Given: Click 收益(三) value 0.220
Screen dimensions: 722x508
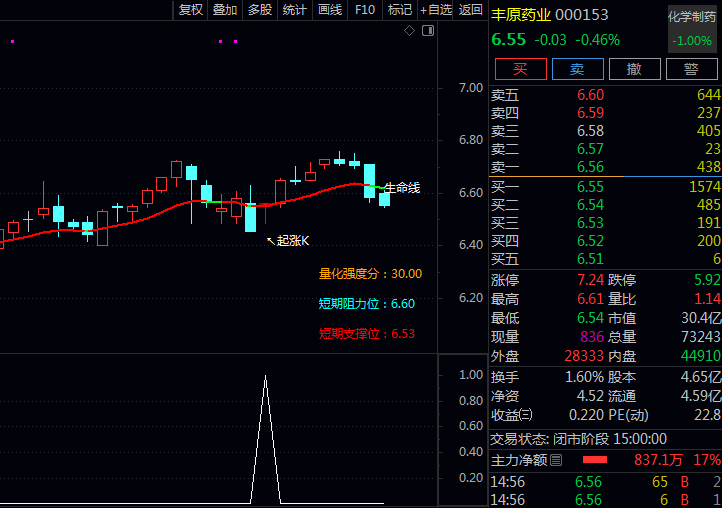Looking at the screenshot, I should pyautogui.click(x=586, y=415).
